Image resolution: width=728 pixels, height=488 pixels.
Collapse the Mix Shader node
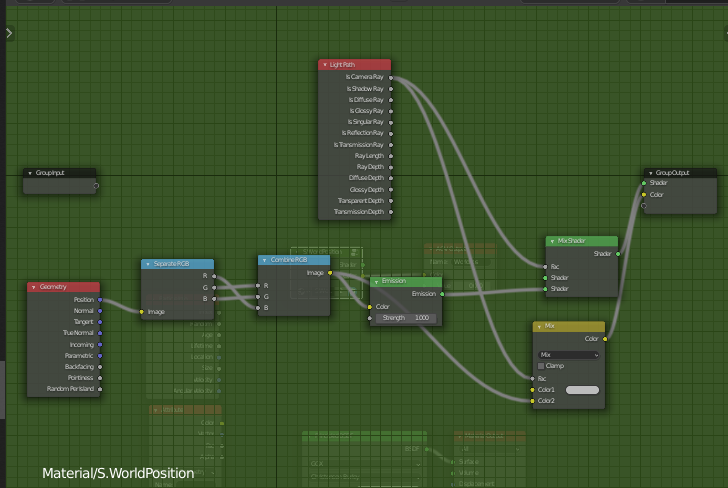click(552, 241)
